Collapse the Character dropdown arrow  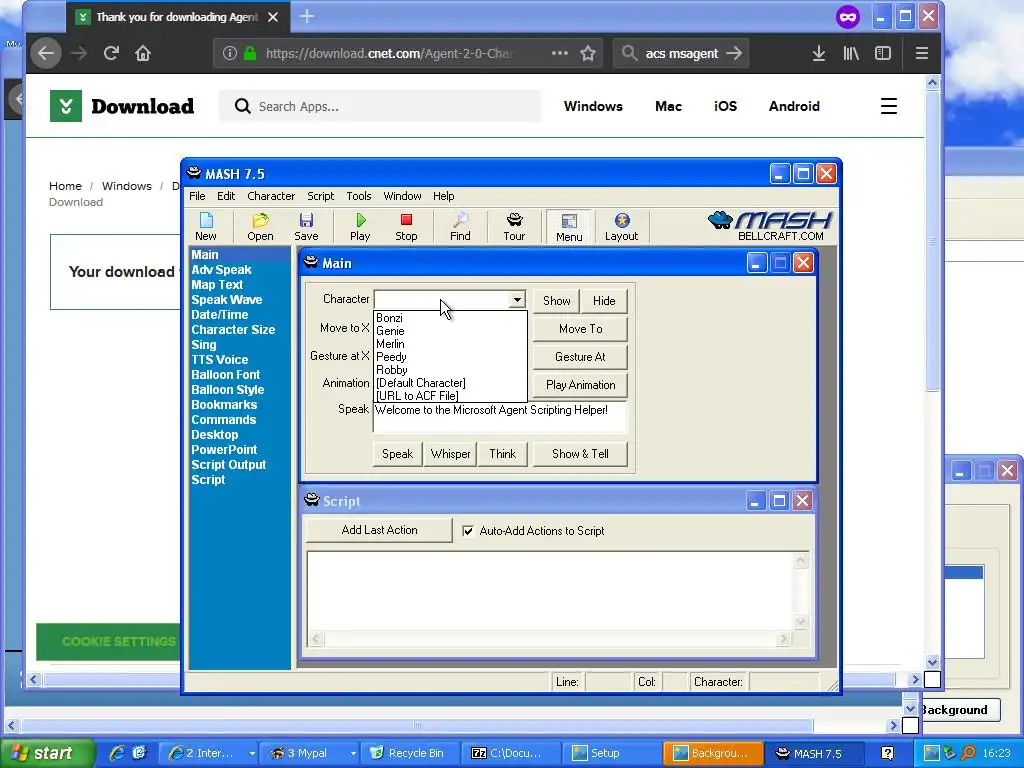click(x=517, y=300)
